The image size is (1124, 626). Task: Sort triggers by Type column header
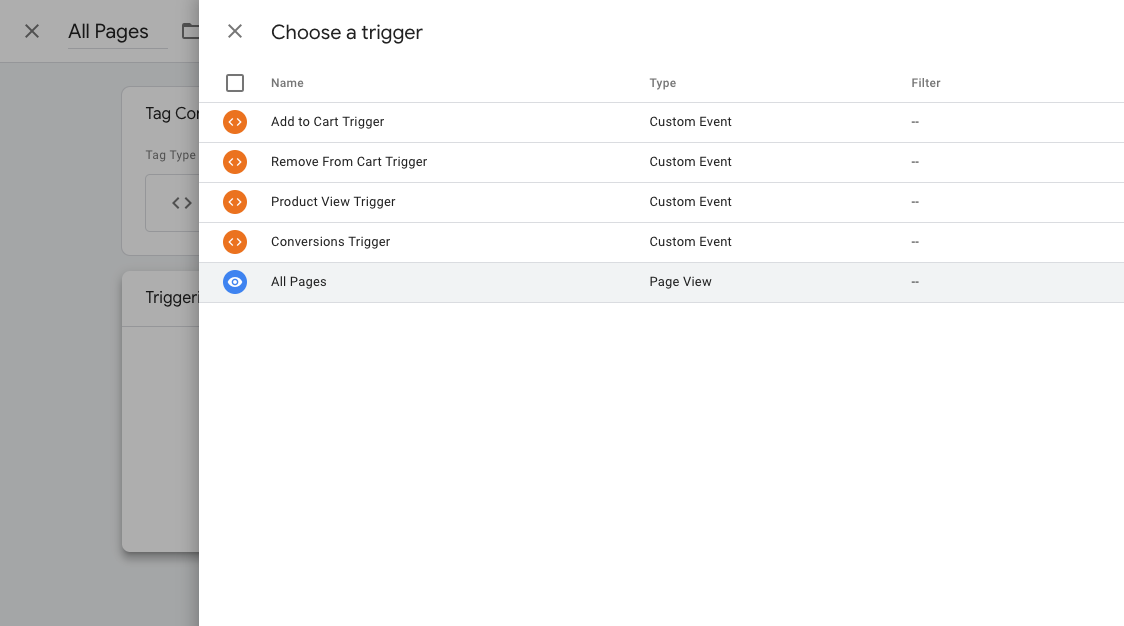click(662, 83)
